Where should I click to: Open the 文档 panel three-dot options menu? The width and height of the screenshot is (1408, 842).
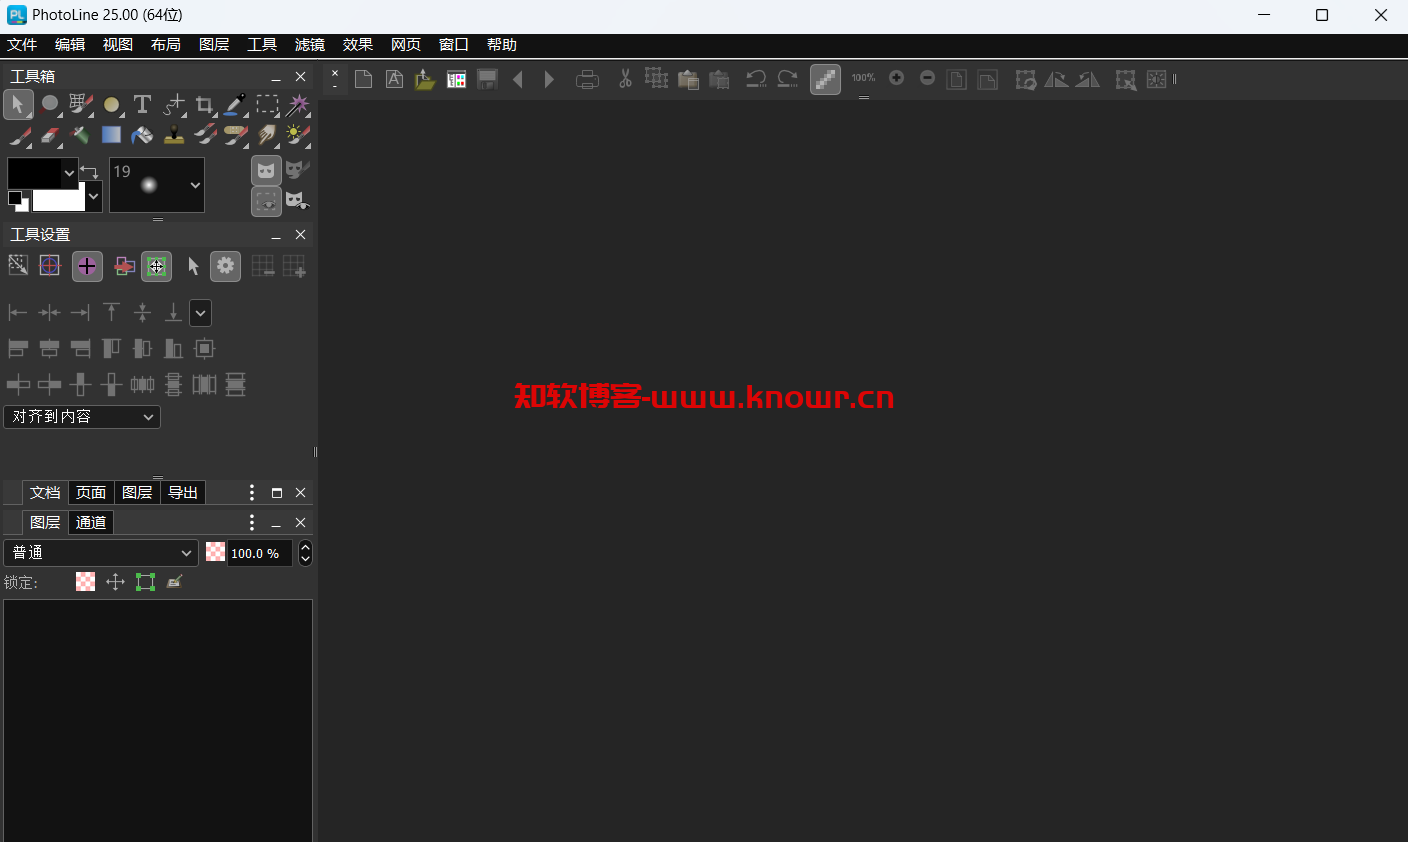251,493
